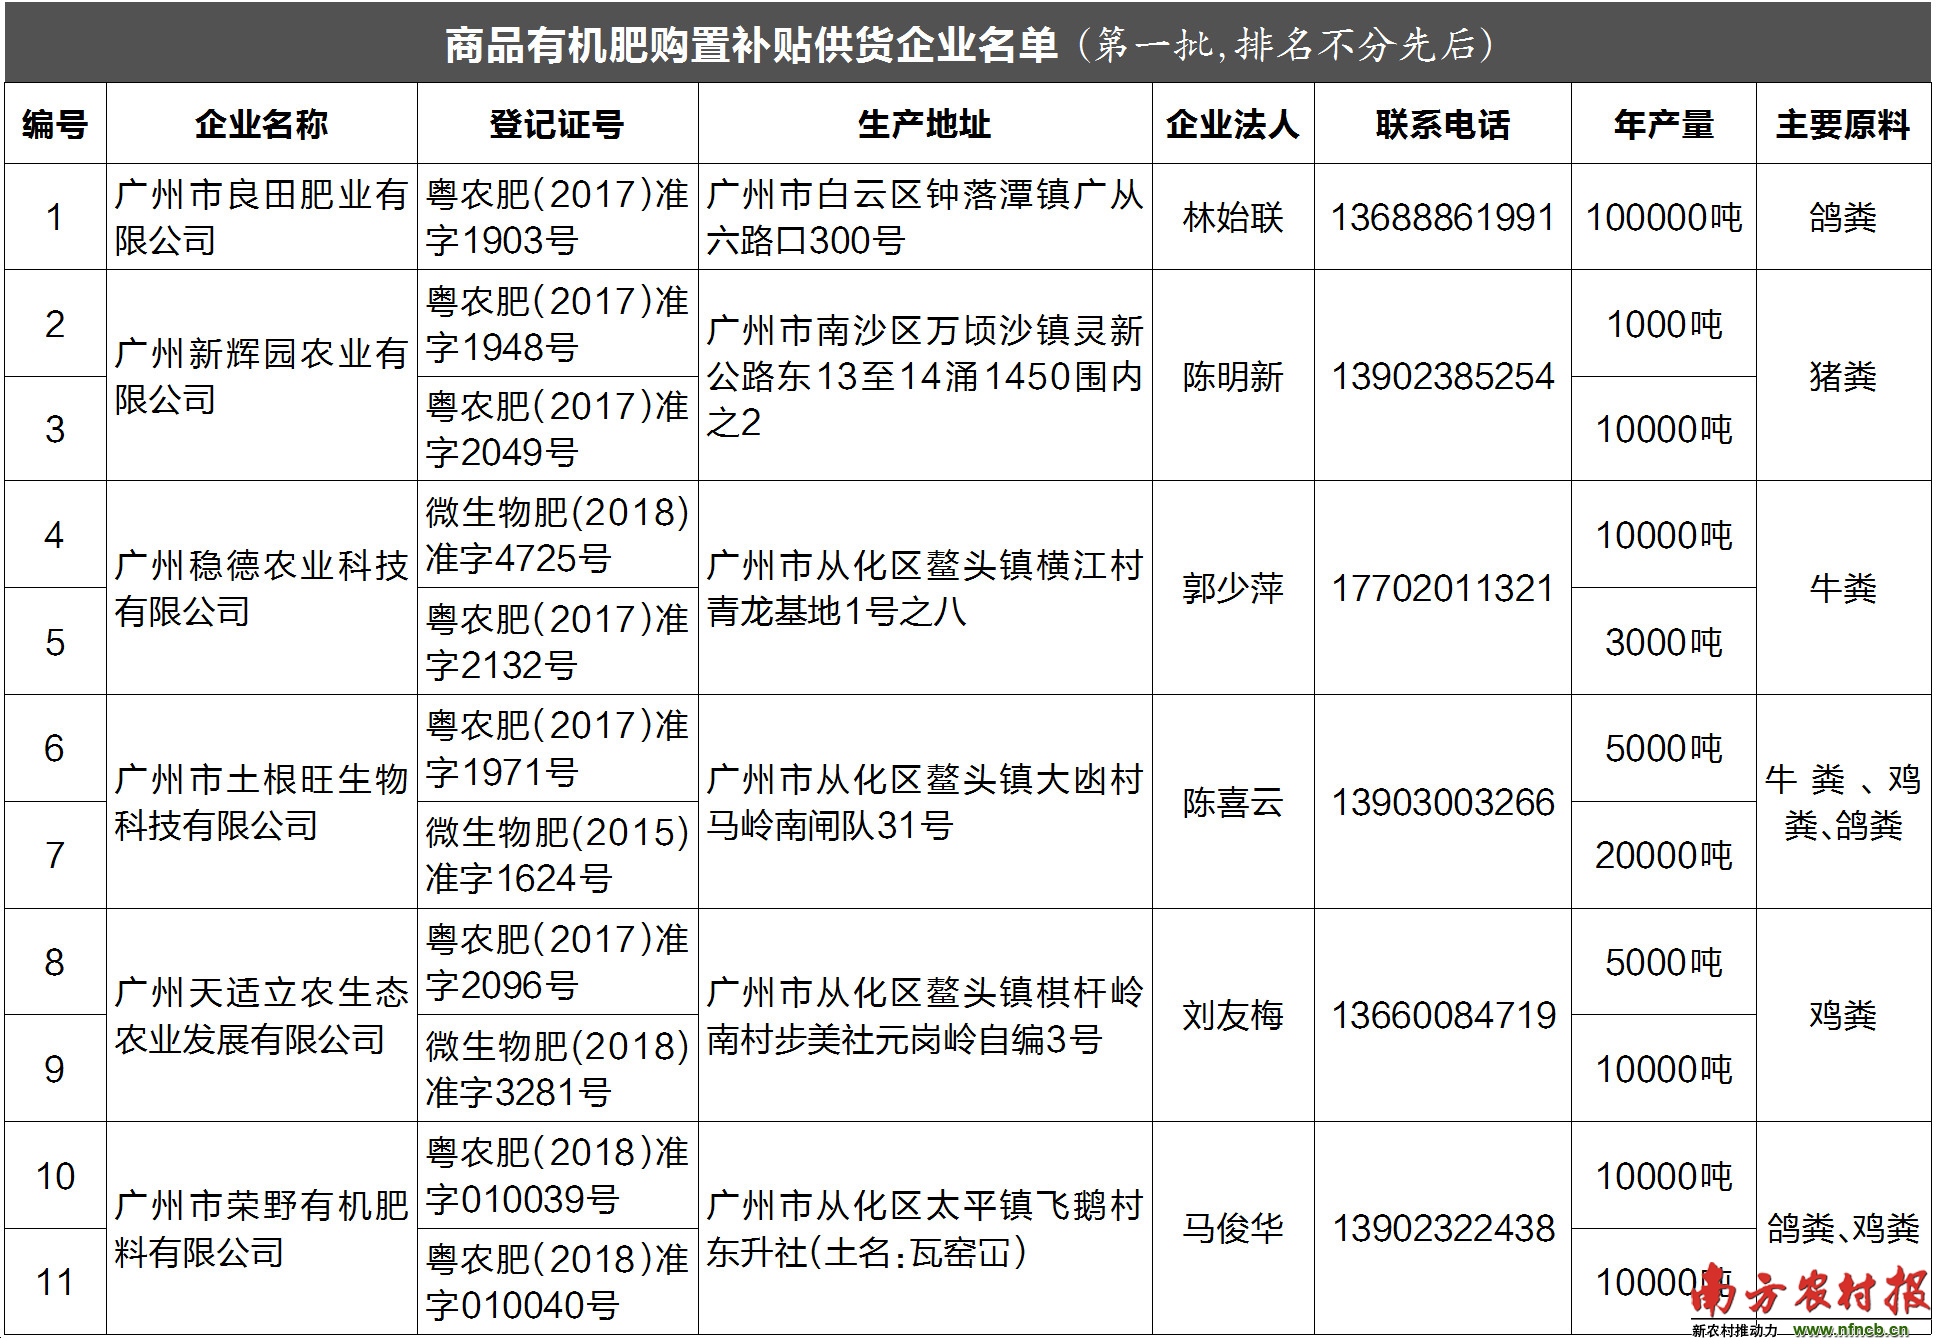The height and width of the screenshot is (1338, 1936).
Task: Select certificate 粤农肥(2017)准字1948号
Action: [557, 324]
